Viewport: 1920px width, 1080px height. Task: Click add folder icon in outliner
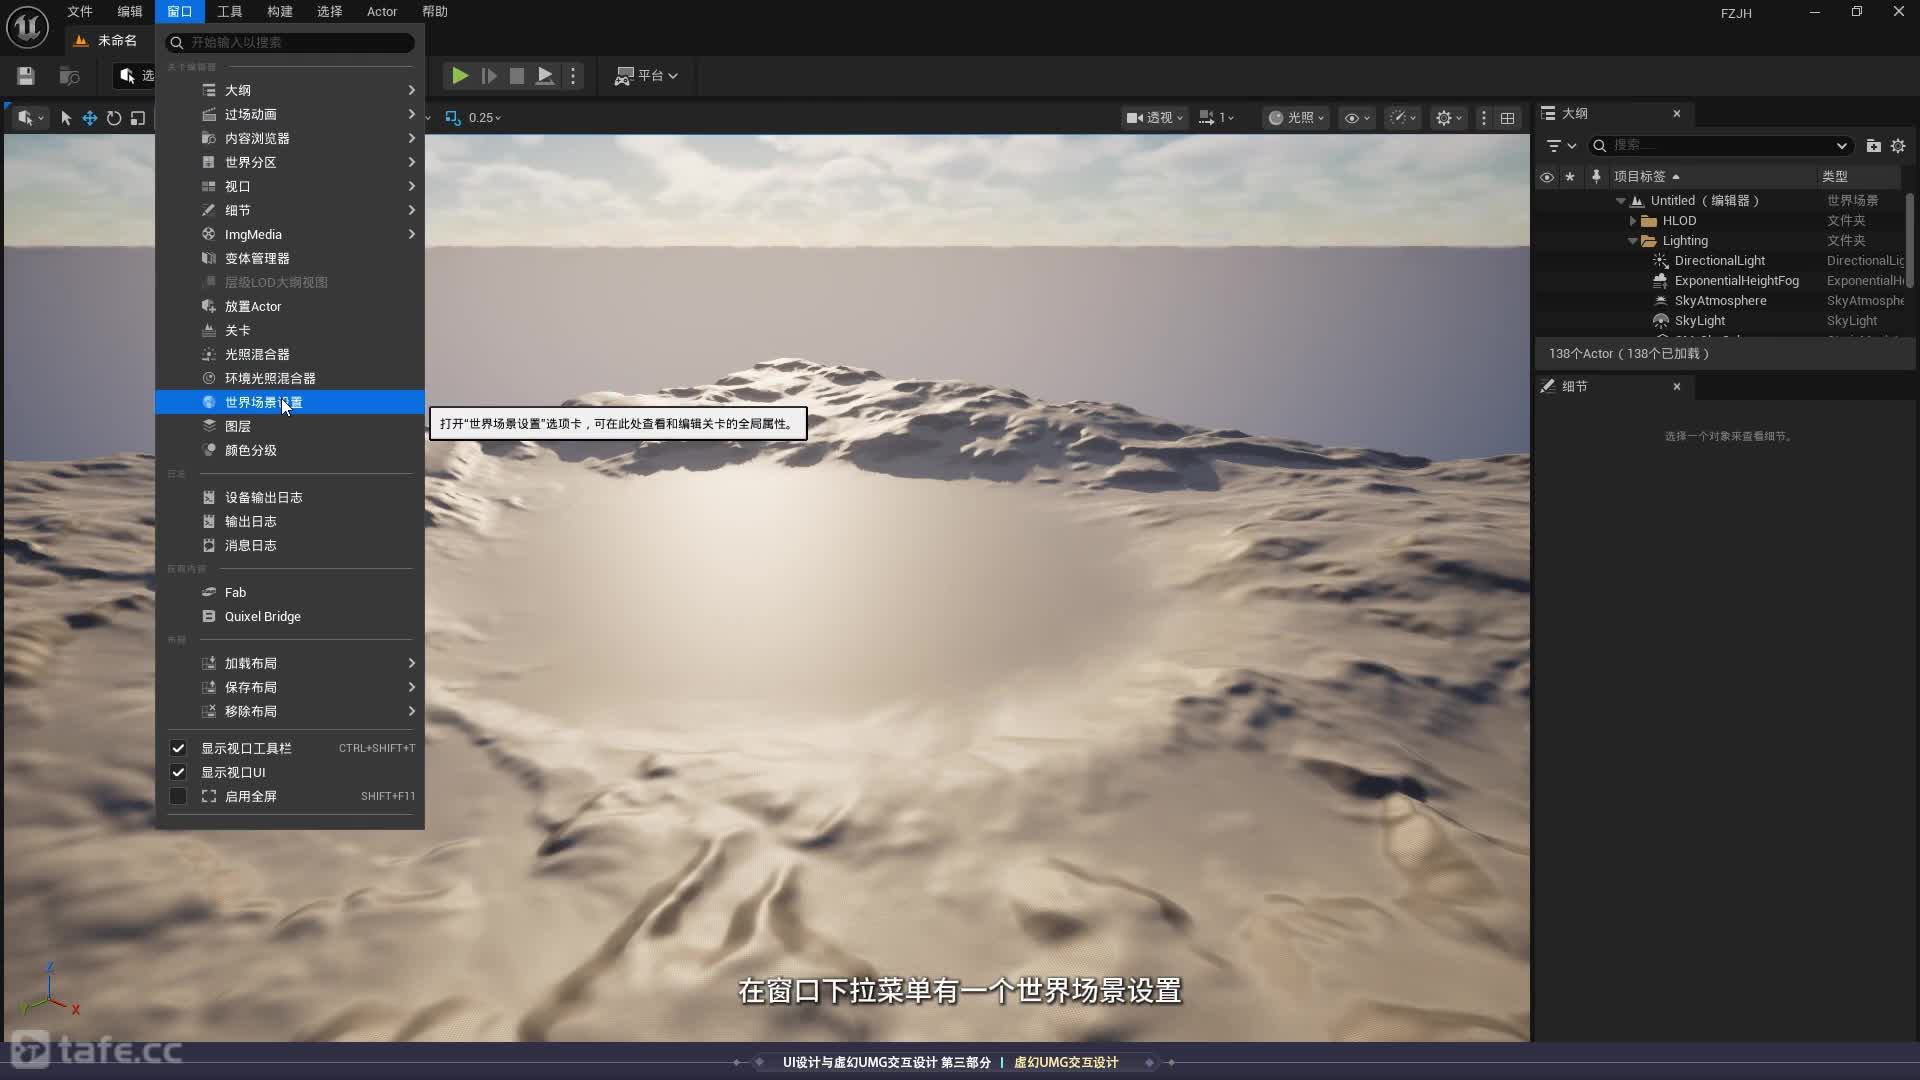click(1873, 146)
